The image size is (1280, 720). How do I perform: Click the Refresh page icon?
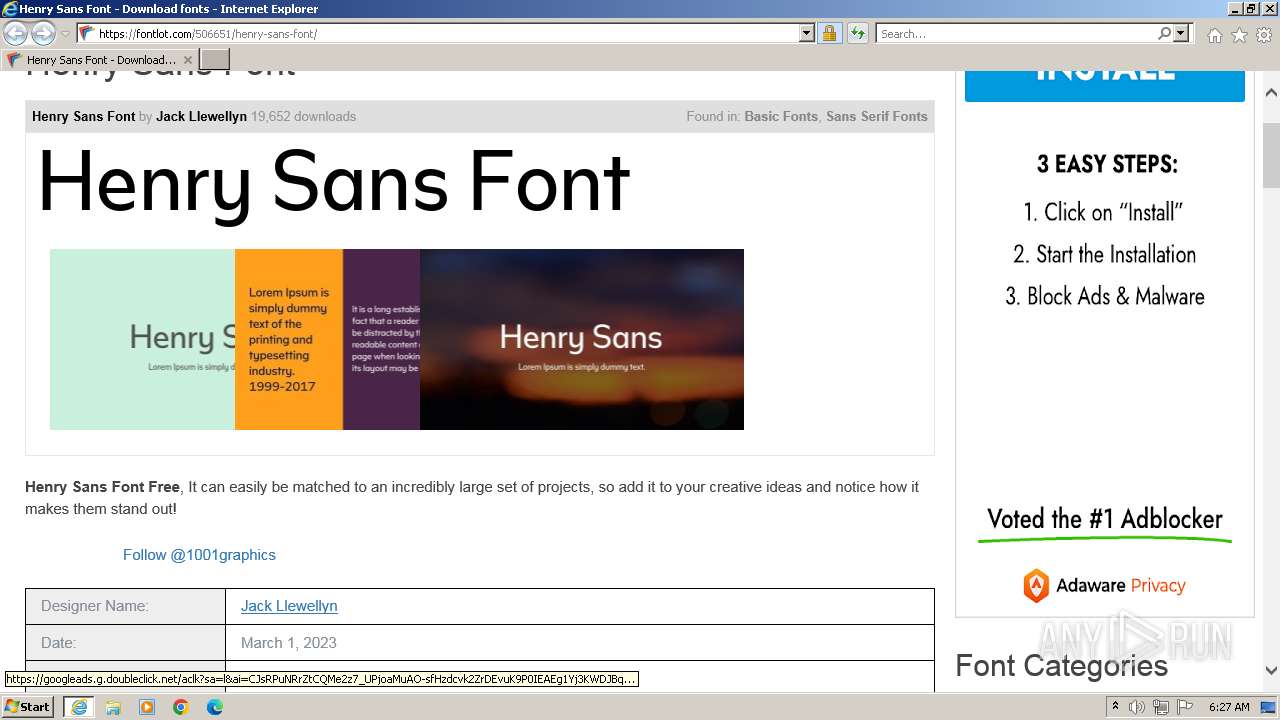tap(857, 34)
